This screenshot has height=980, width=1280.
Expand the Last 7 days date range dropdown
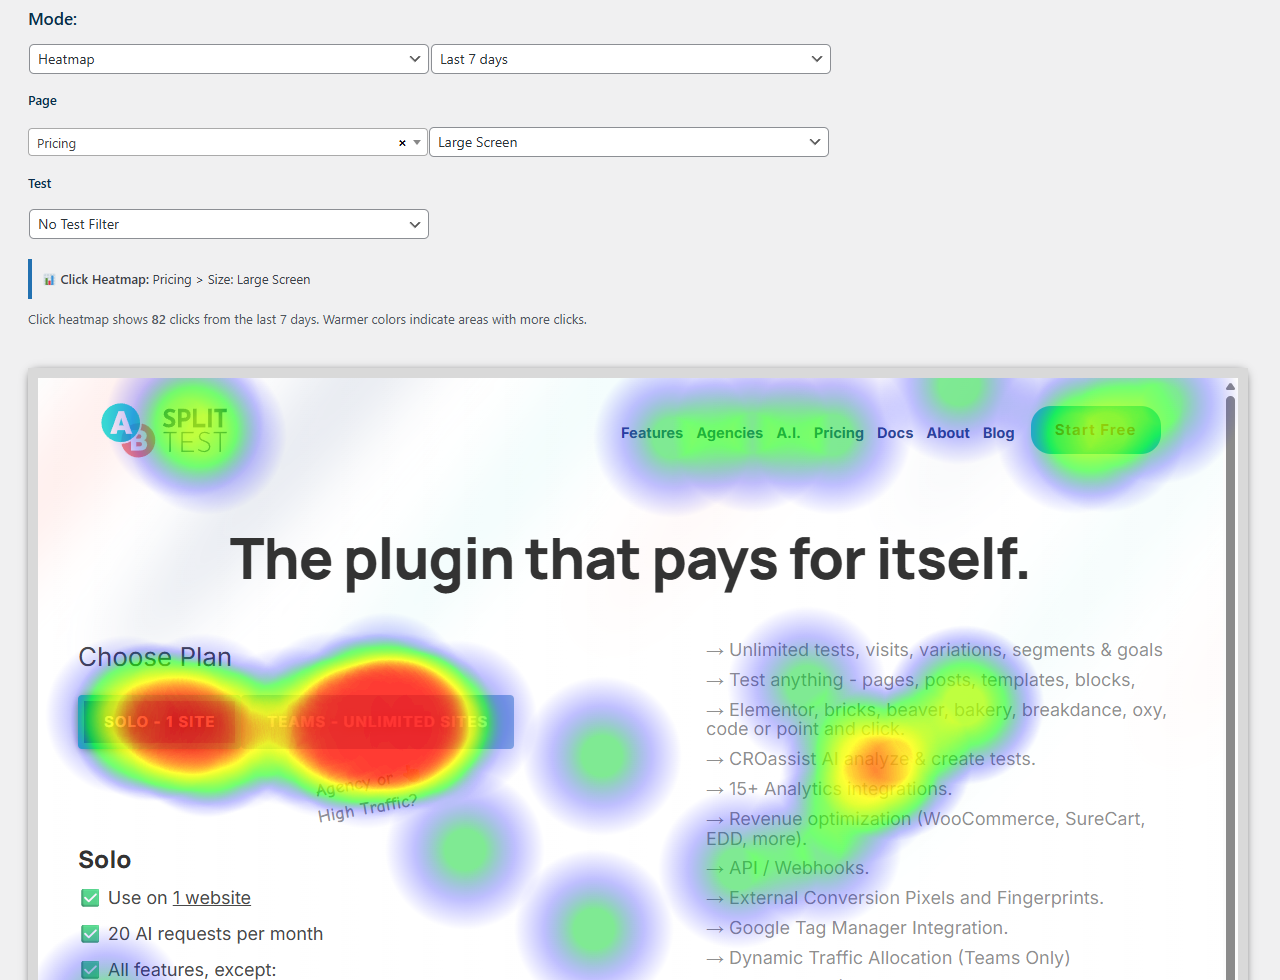point(630,59)
